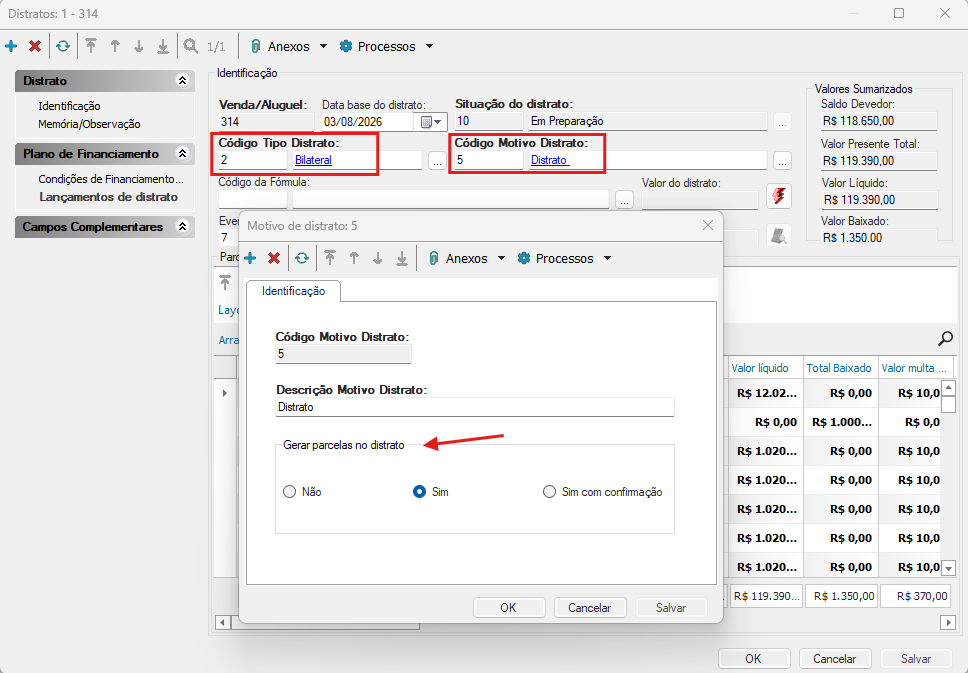The height and width of the screenshot is (673, 968).
Task: Go to last record in Motivo dialog
Action: 402,258
